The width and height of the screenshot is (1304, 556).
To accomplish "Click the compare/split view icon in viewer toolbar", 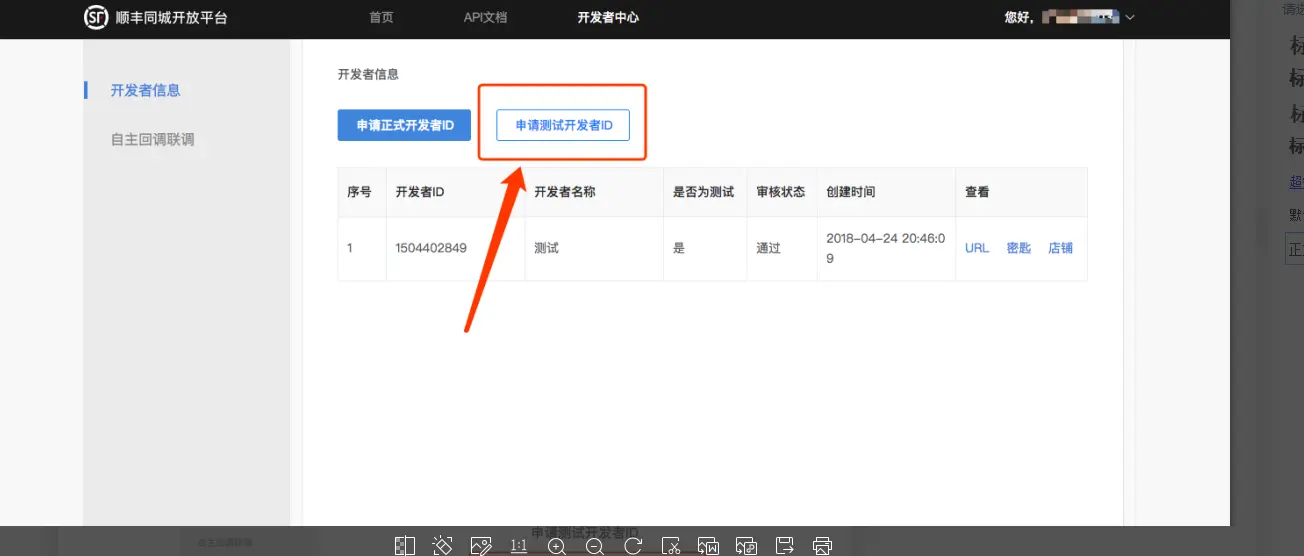I will point(405,545).
